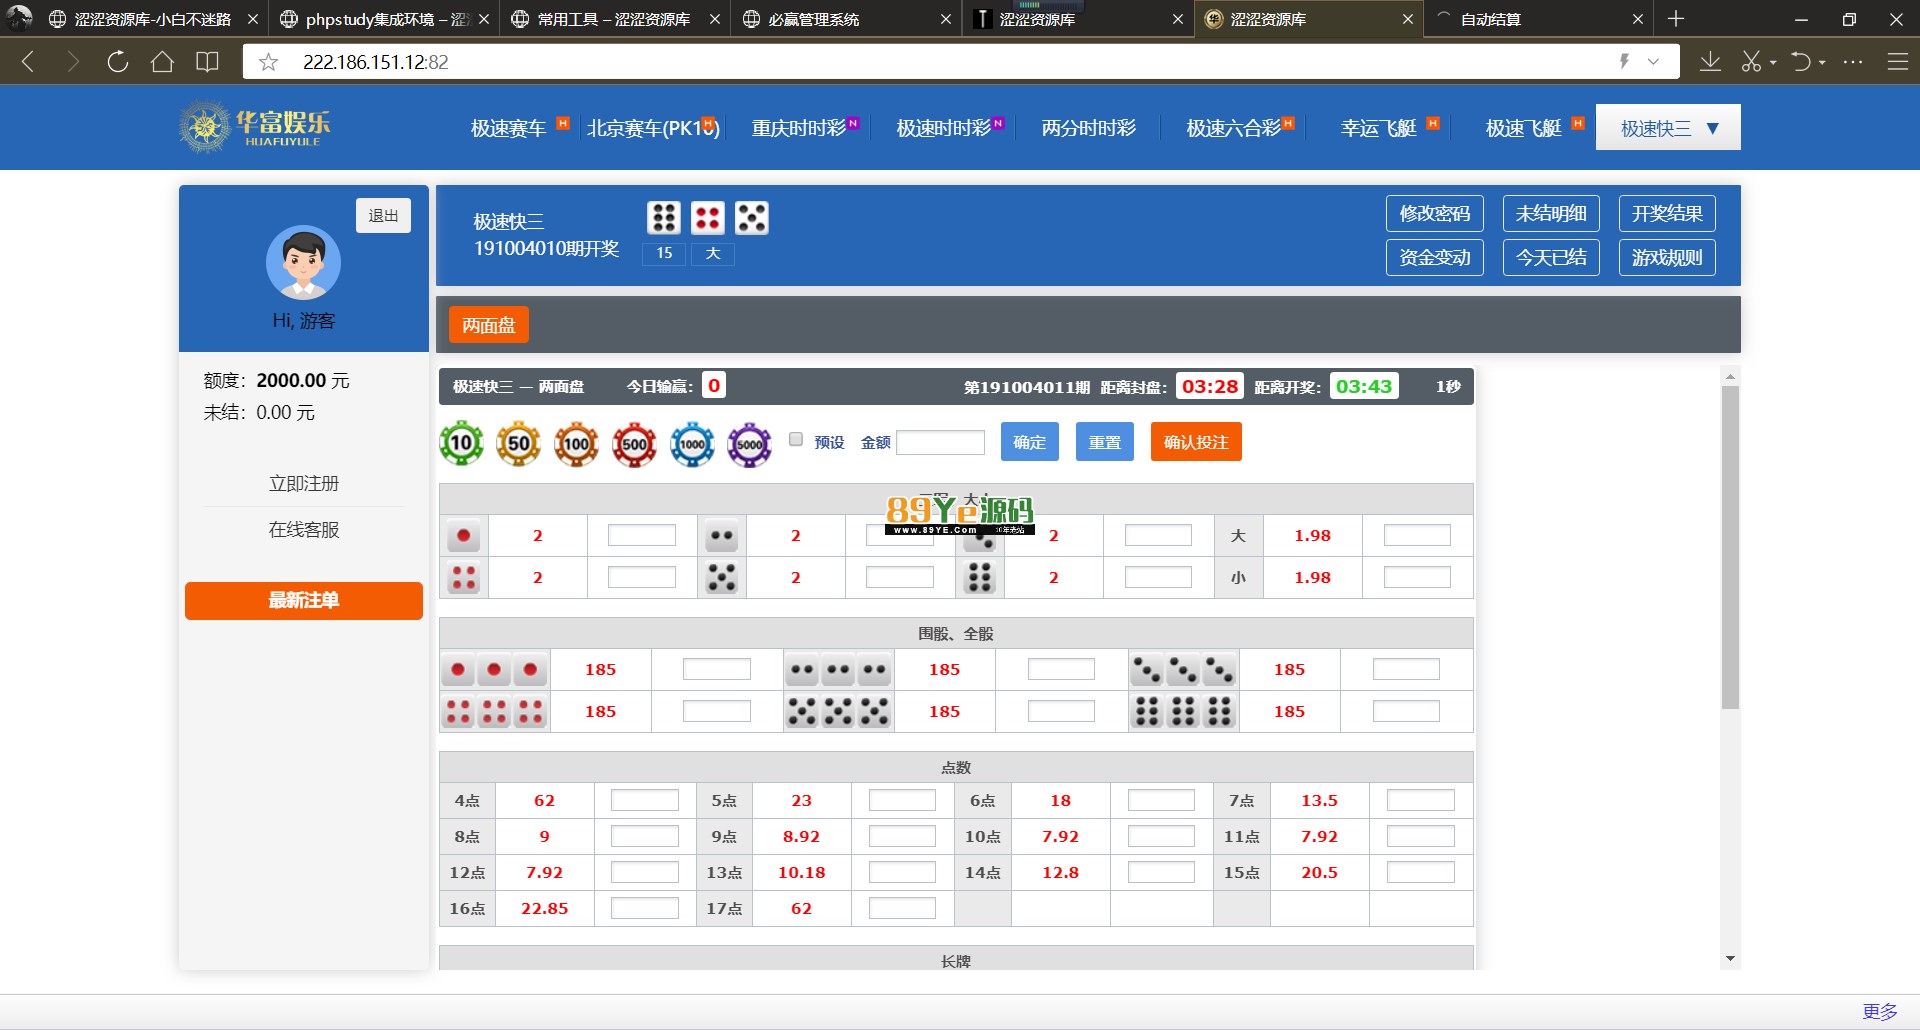The image size is (1920, 1030).
Task: Open 幸运飞艇 in the nav menu
Action: 1379,128
